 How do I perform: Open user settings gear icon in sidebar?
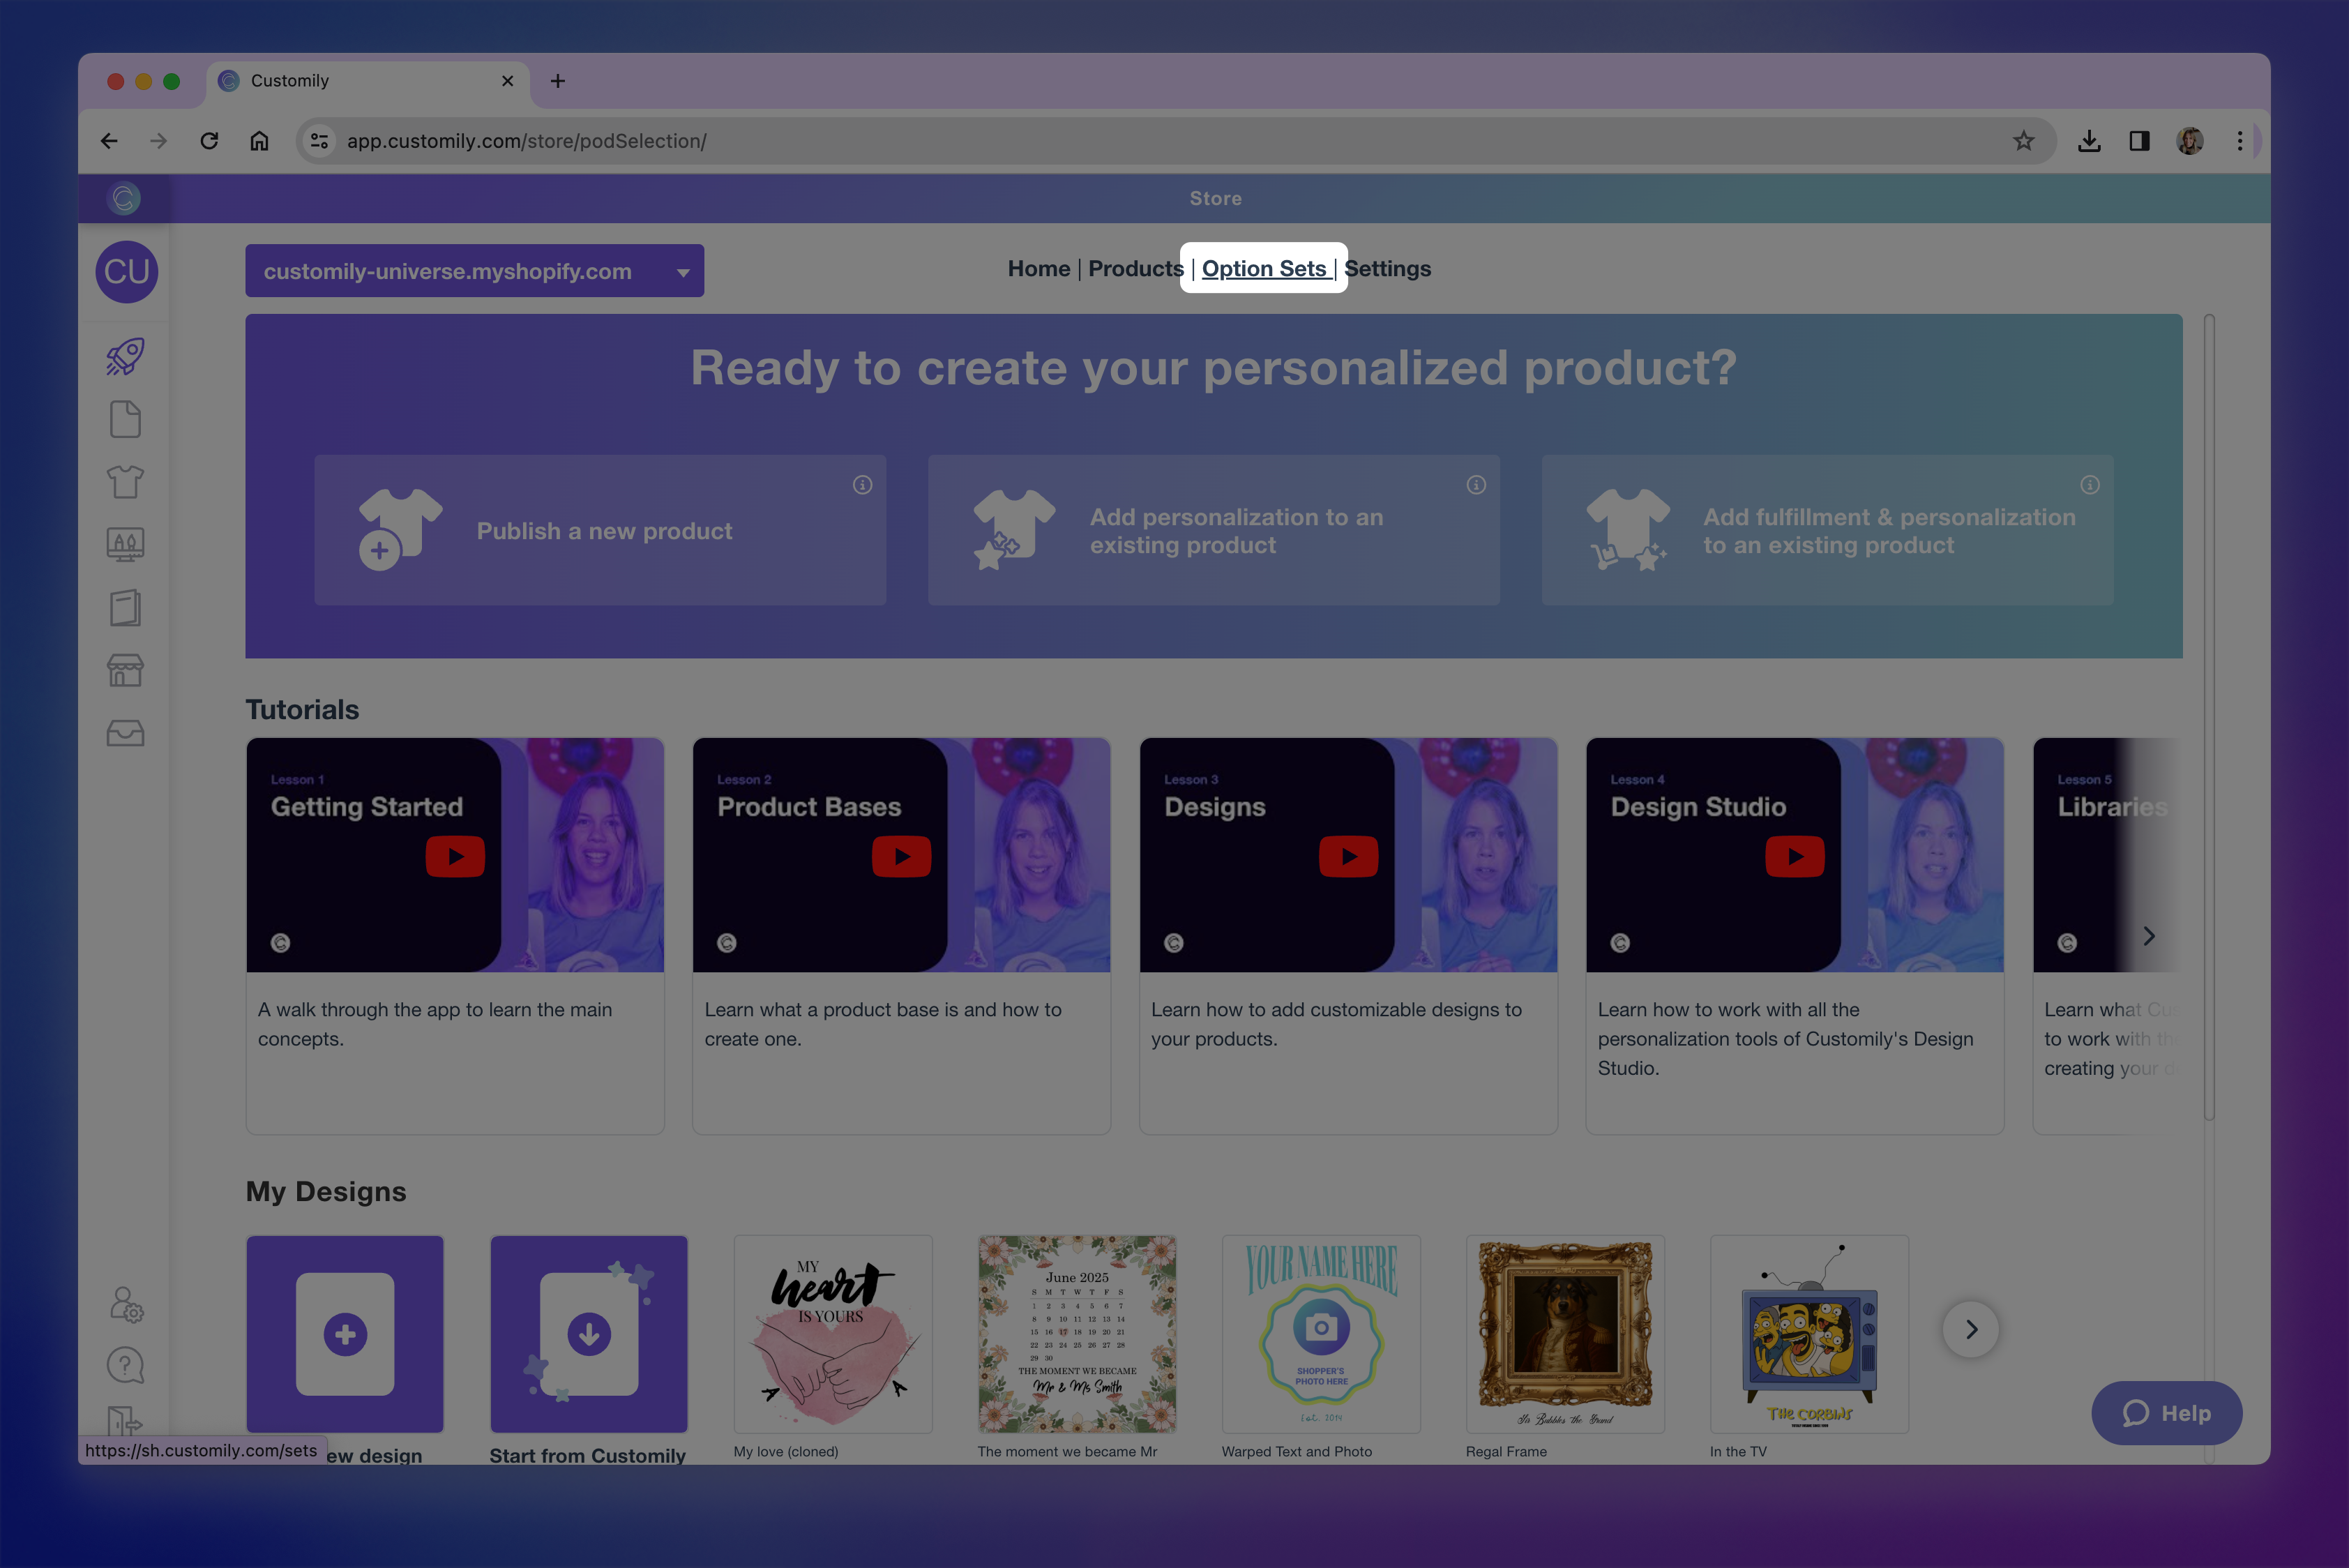[x=126, y=1304]
